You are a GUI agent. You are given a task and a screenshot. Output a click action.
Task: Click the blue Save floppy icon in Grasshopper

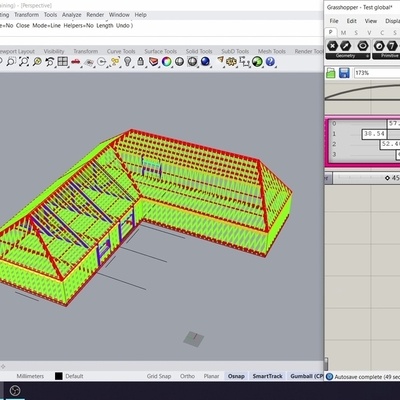[x=344, y=73]
